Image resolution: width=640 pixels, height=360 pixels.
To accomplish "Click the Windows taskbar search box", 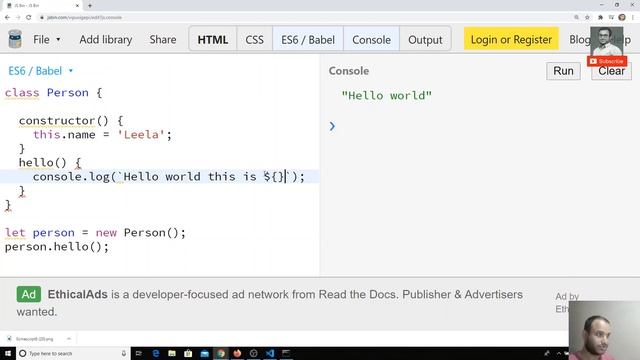I will coord(73,353).
